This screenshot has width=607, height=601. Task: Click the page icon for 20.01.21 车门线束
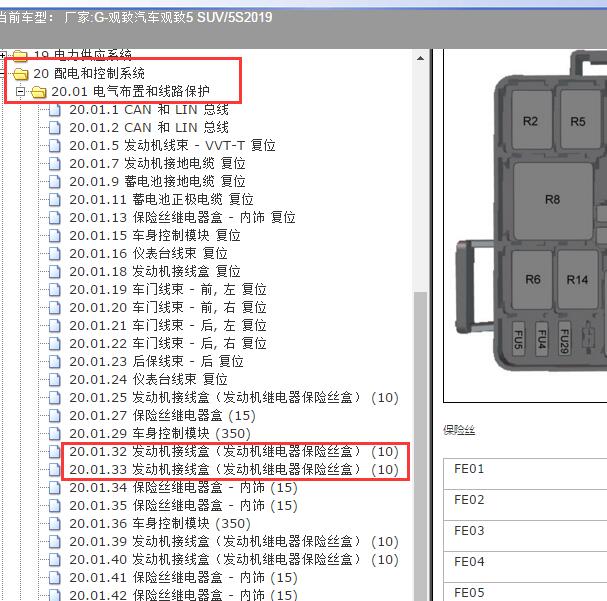pos(55,325)
